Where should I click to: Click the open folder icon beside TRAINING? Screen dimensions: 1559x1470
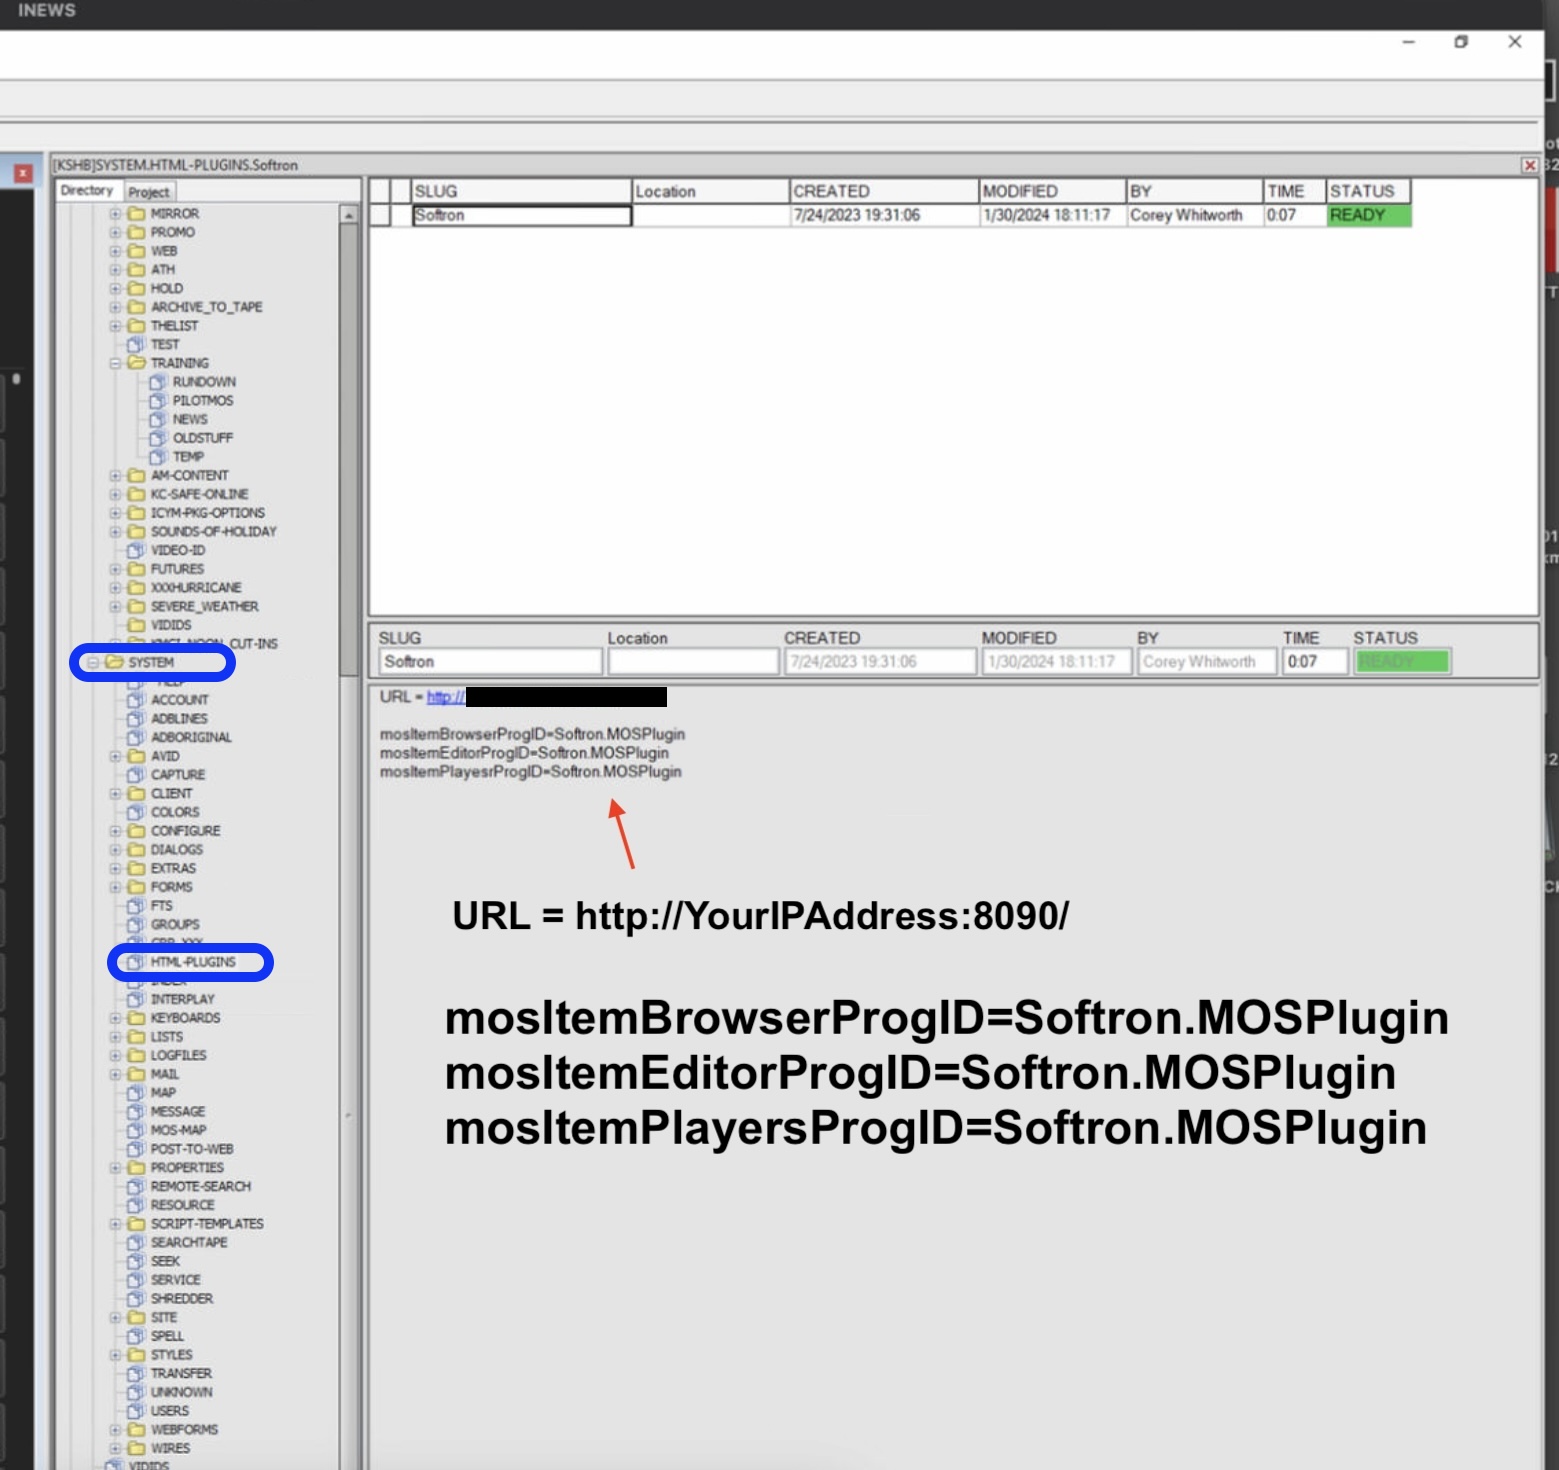tap(137, 363)
